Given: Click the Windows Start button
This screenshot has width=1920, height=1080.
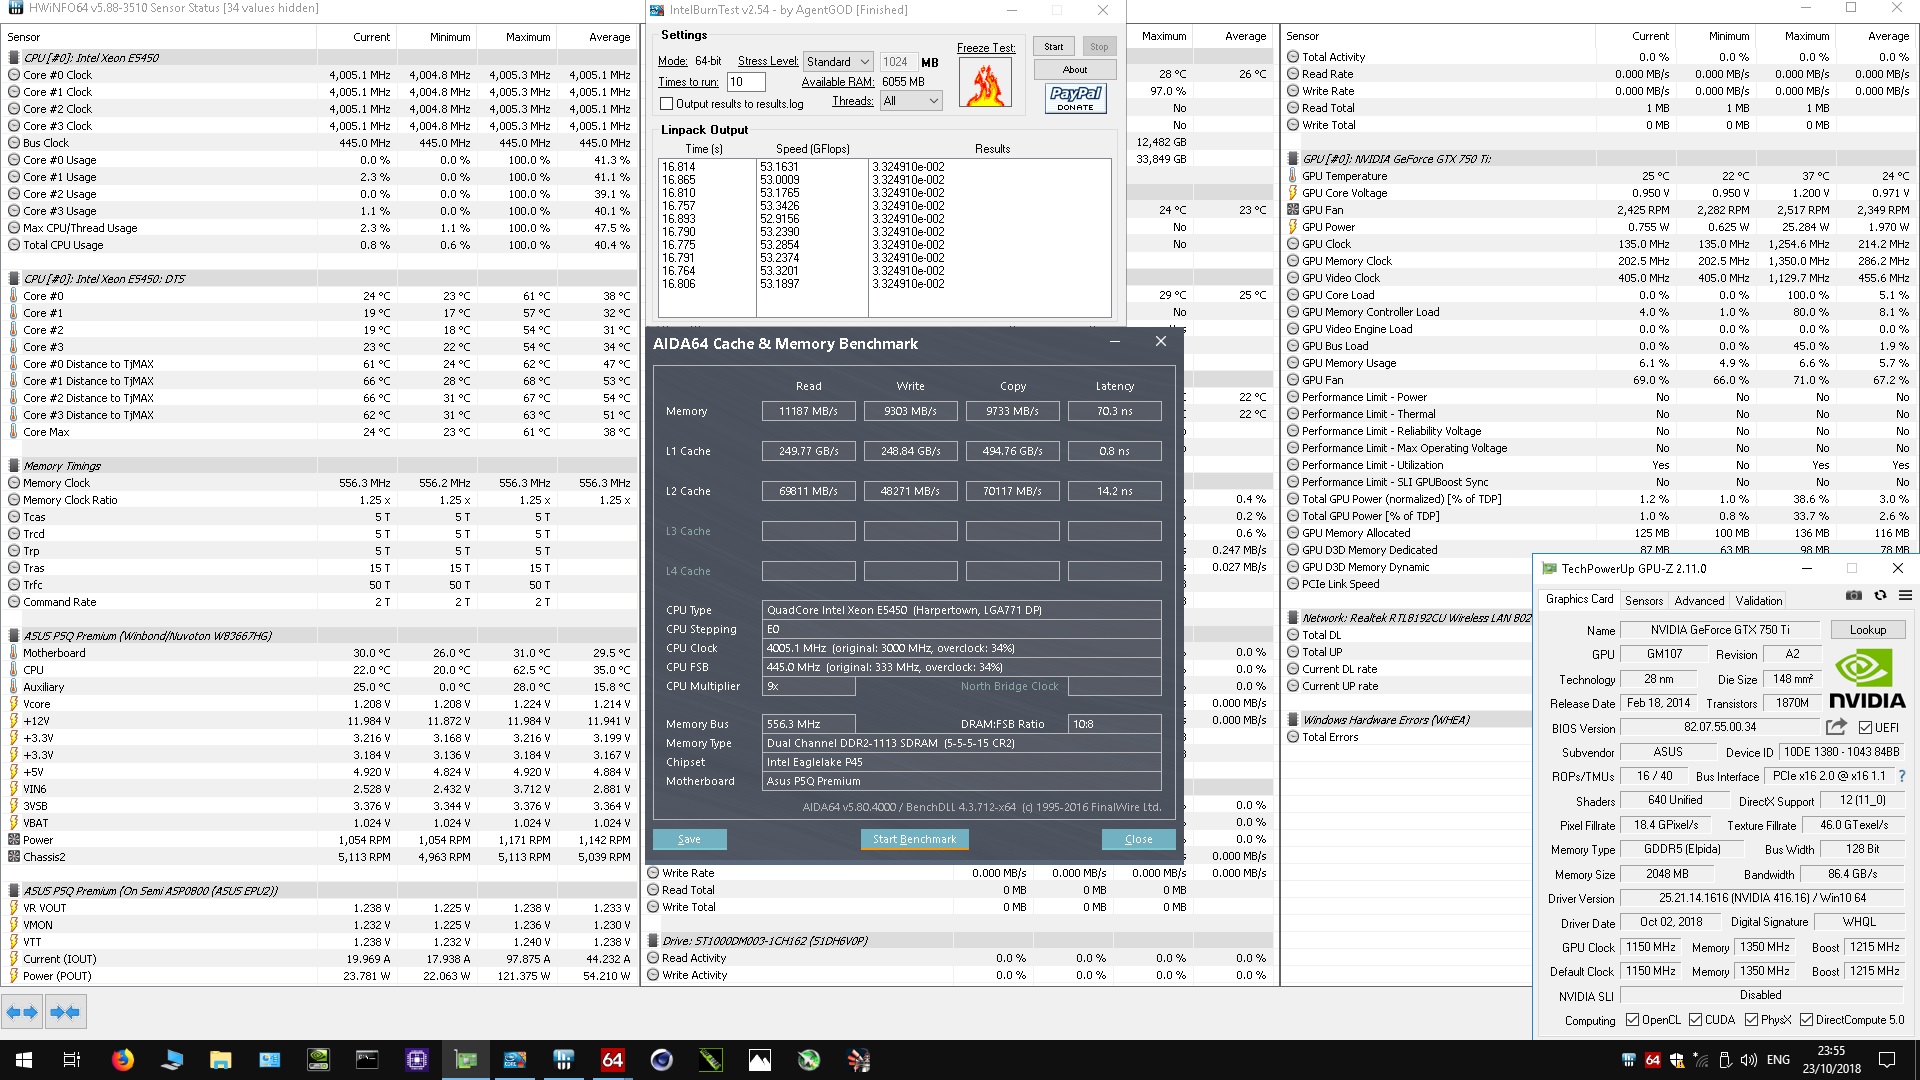Looking at the screenshot, I should point(24,1060).
